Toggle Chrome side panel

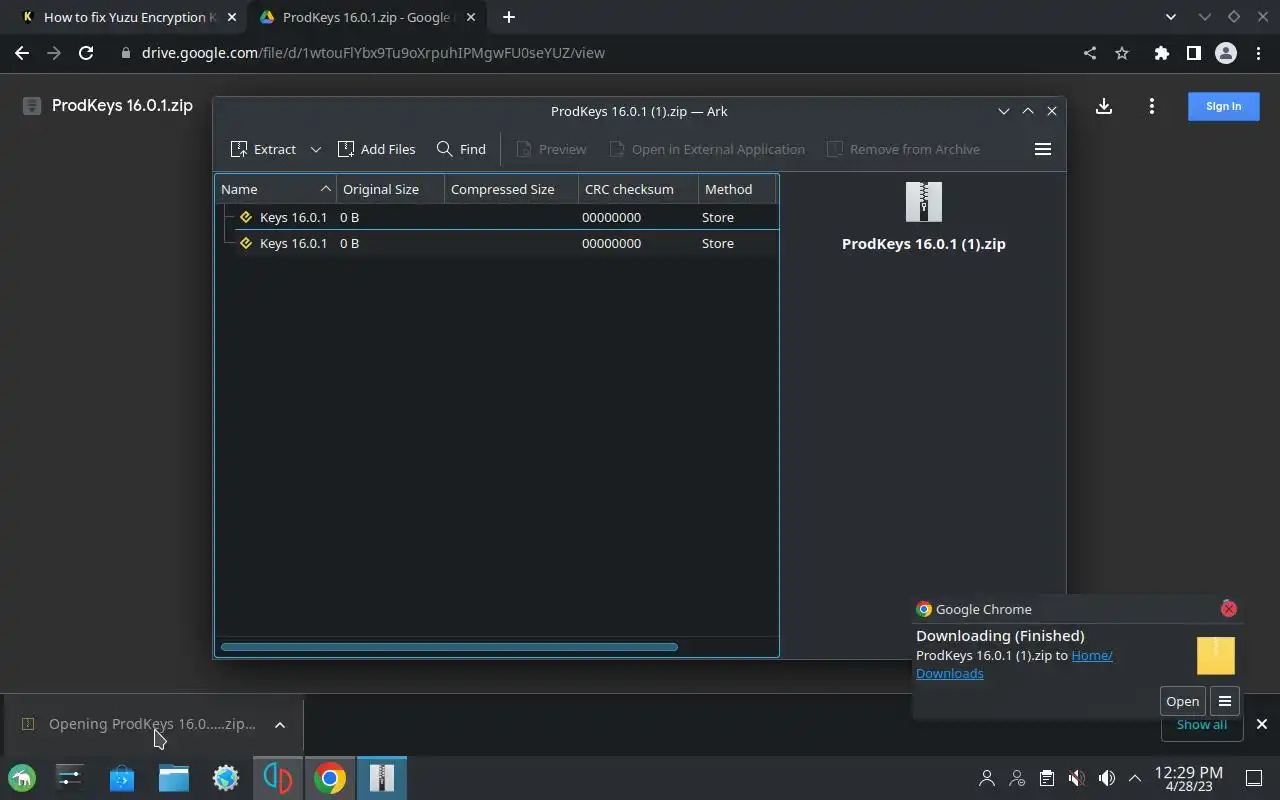1193,53
